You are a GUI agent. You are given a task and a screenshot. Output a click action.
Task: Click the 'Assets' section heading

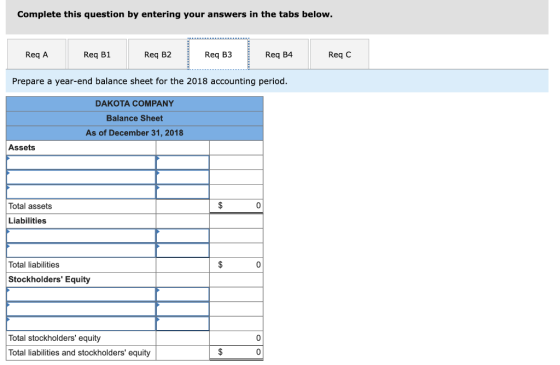pyautogui.click(x=22, y=148)
